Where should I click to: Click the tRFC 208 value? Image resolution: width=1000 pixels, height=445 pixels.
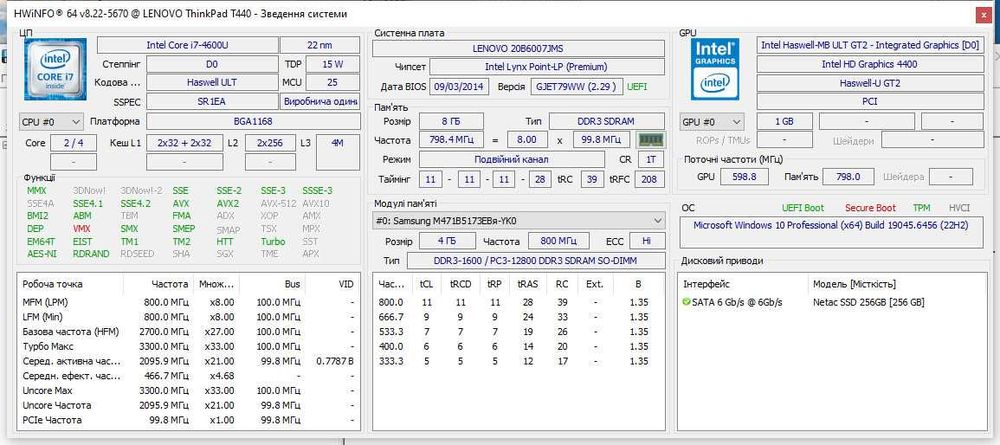click(649, 180)
